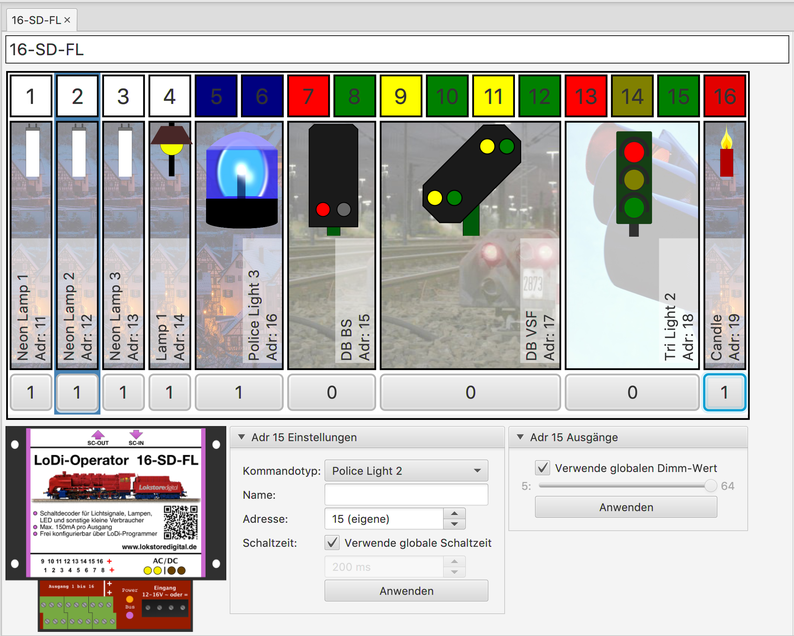Toggle state button under Candle
The height and width of the screenshot is (636, 794).
pos(725,392)
